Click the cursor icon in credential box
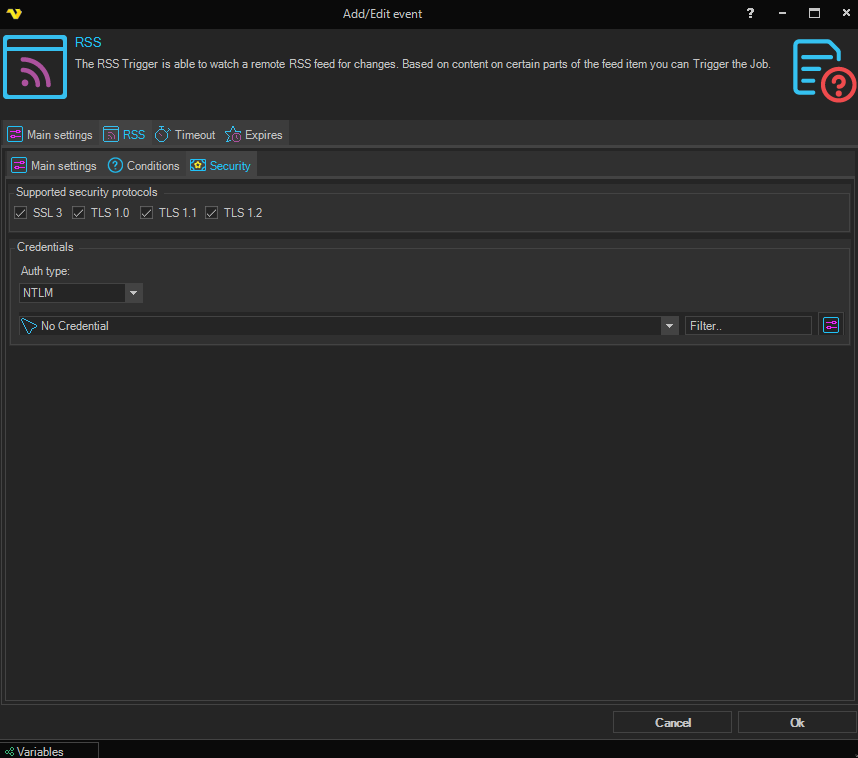The image size is (858, 758). (x=29, y=326)
